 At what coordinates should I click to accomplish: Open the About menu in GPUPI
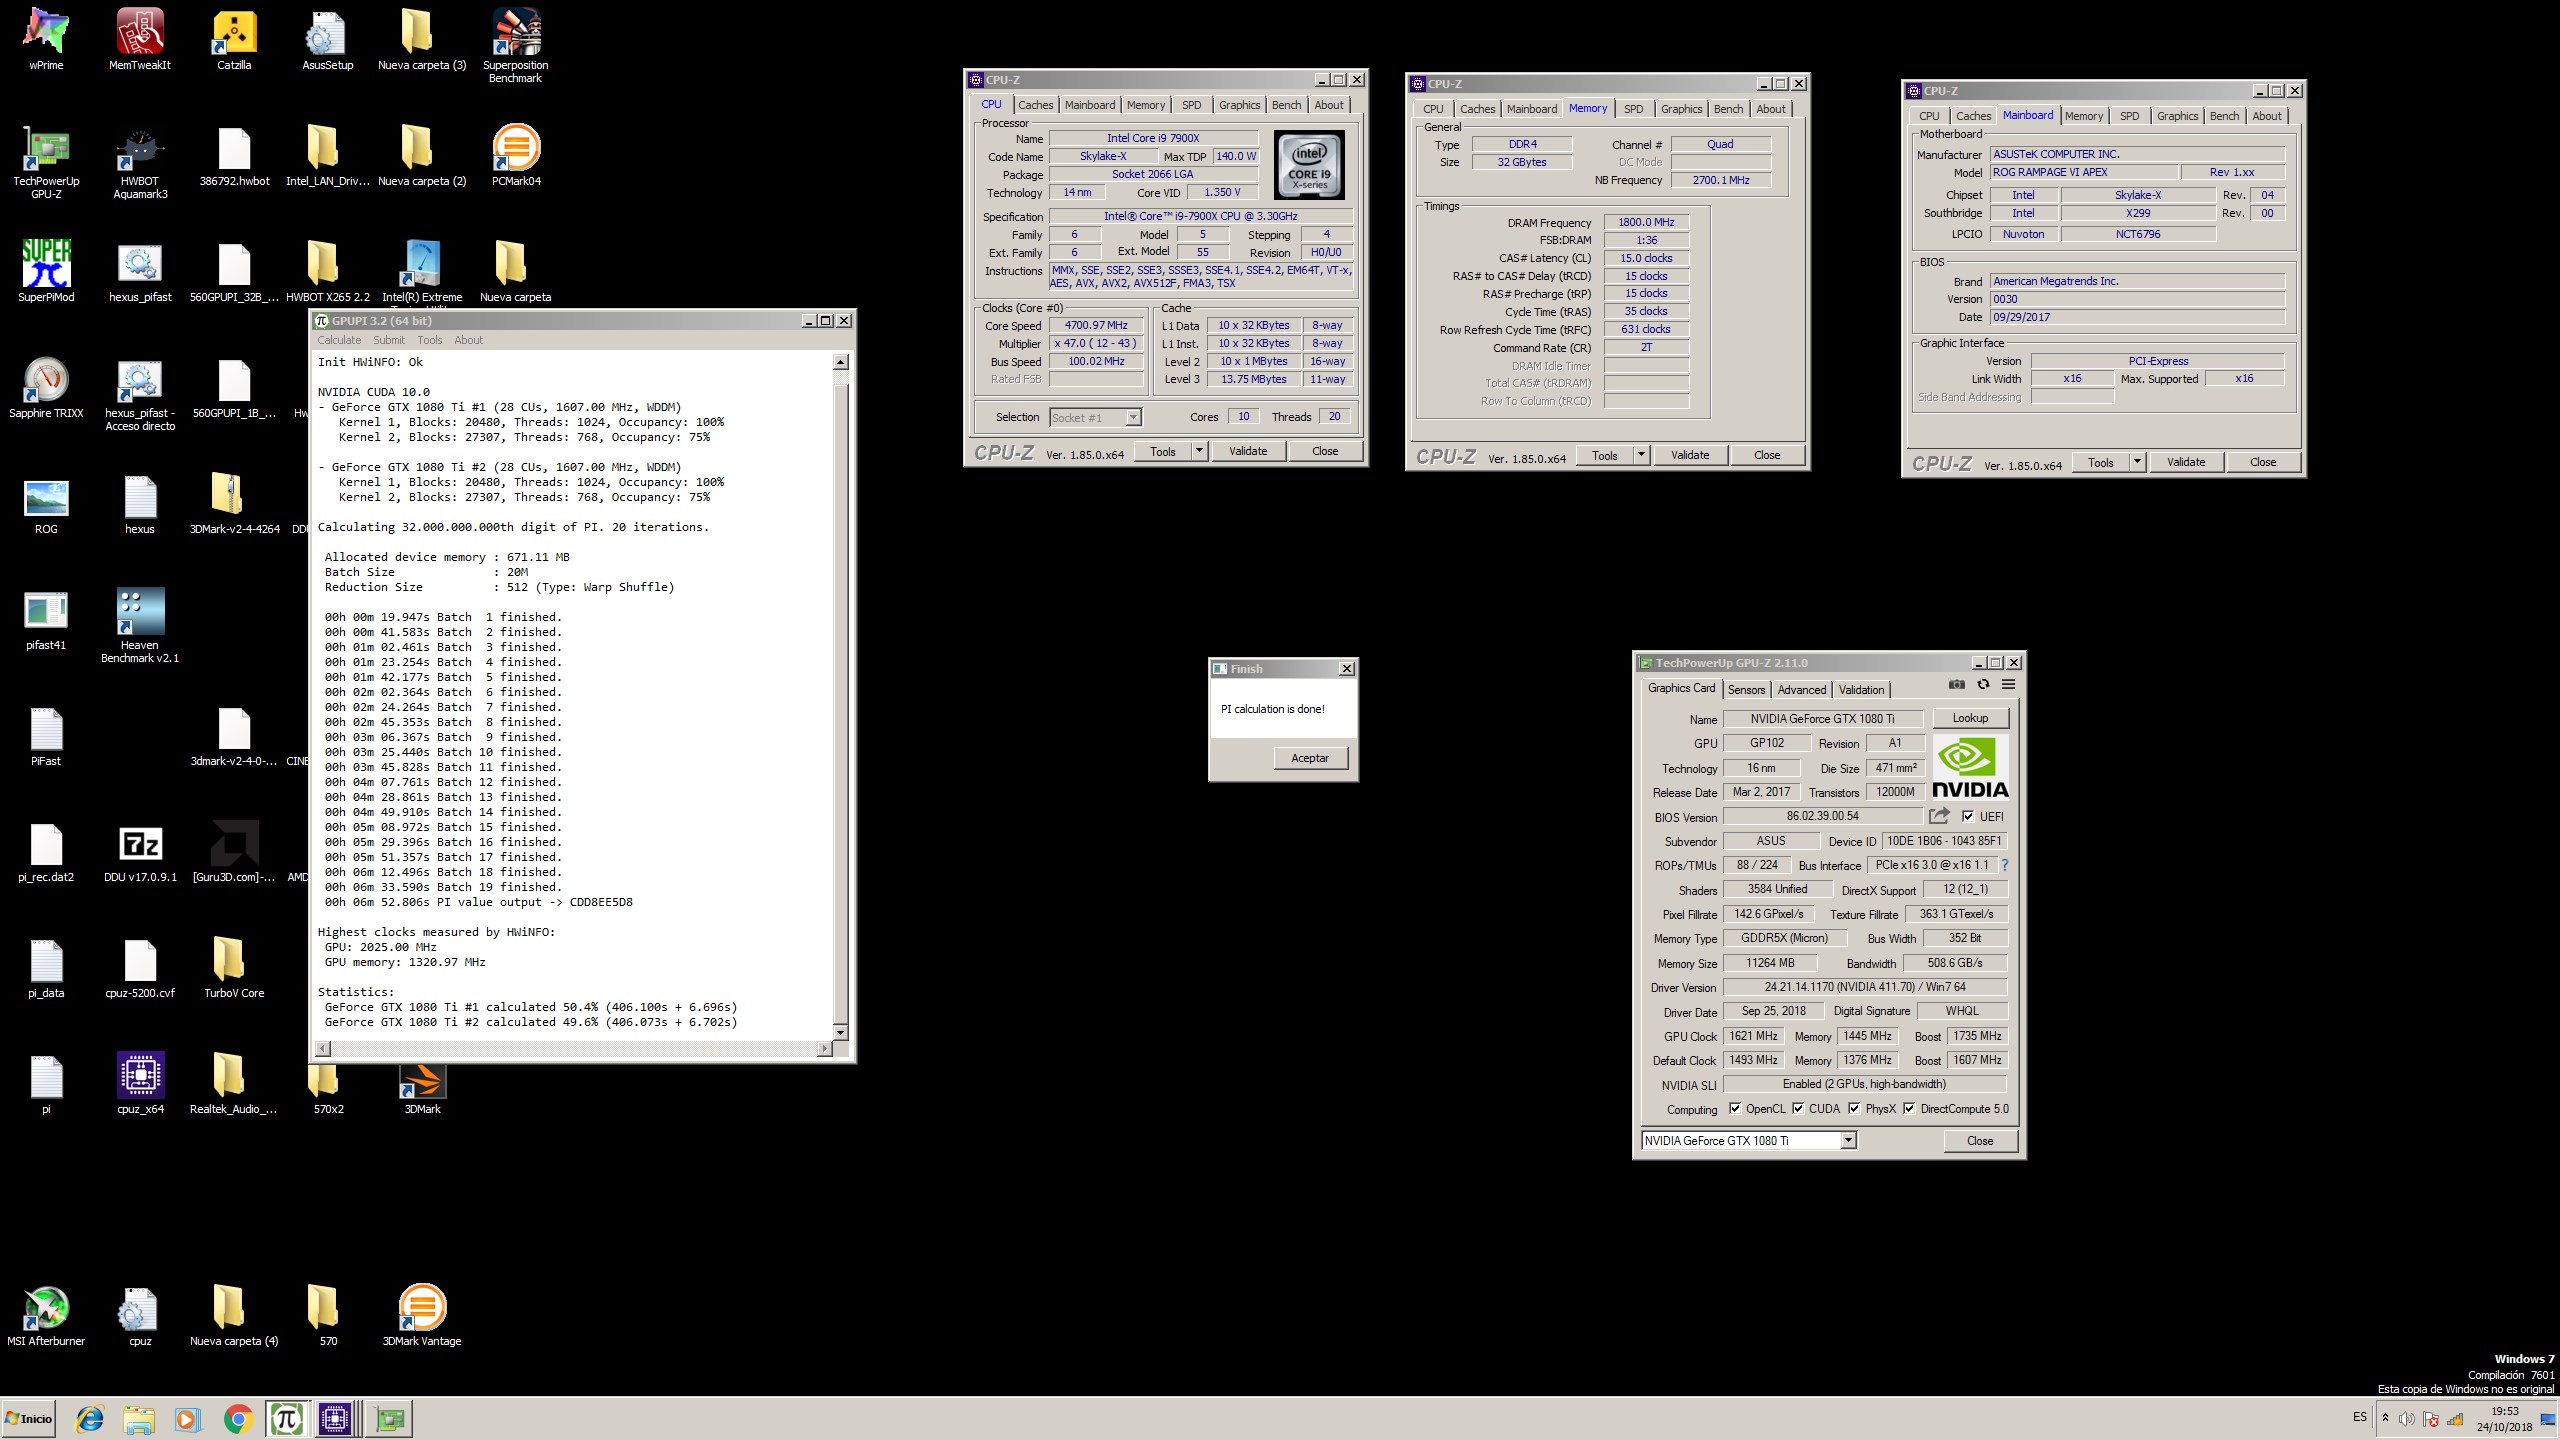(x=468, y=340)
